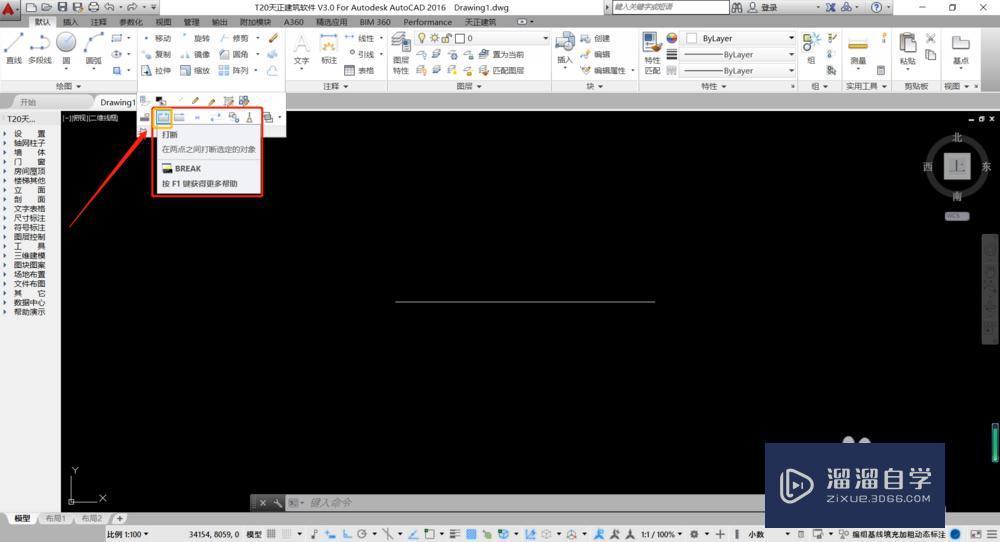Viewport: 1000px width, 542px height.
Task: Click the Insert block (插入) icon
Action: (564, 48)
